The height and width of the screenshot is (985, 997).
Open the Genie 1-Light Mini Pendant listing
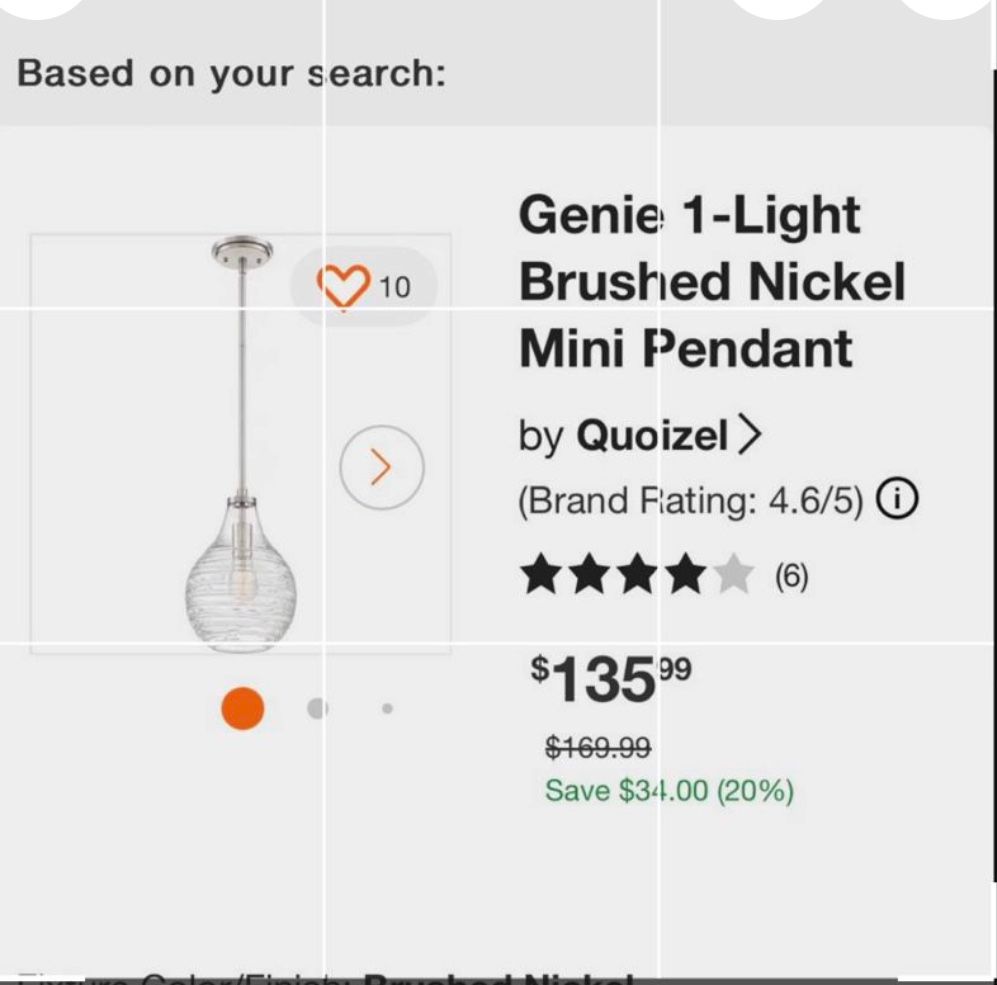710,281
